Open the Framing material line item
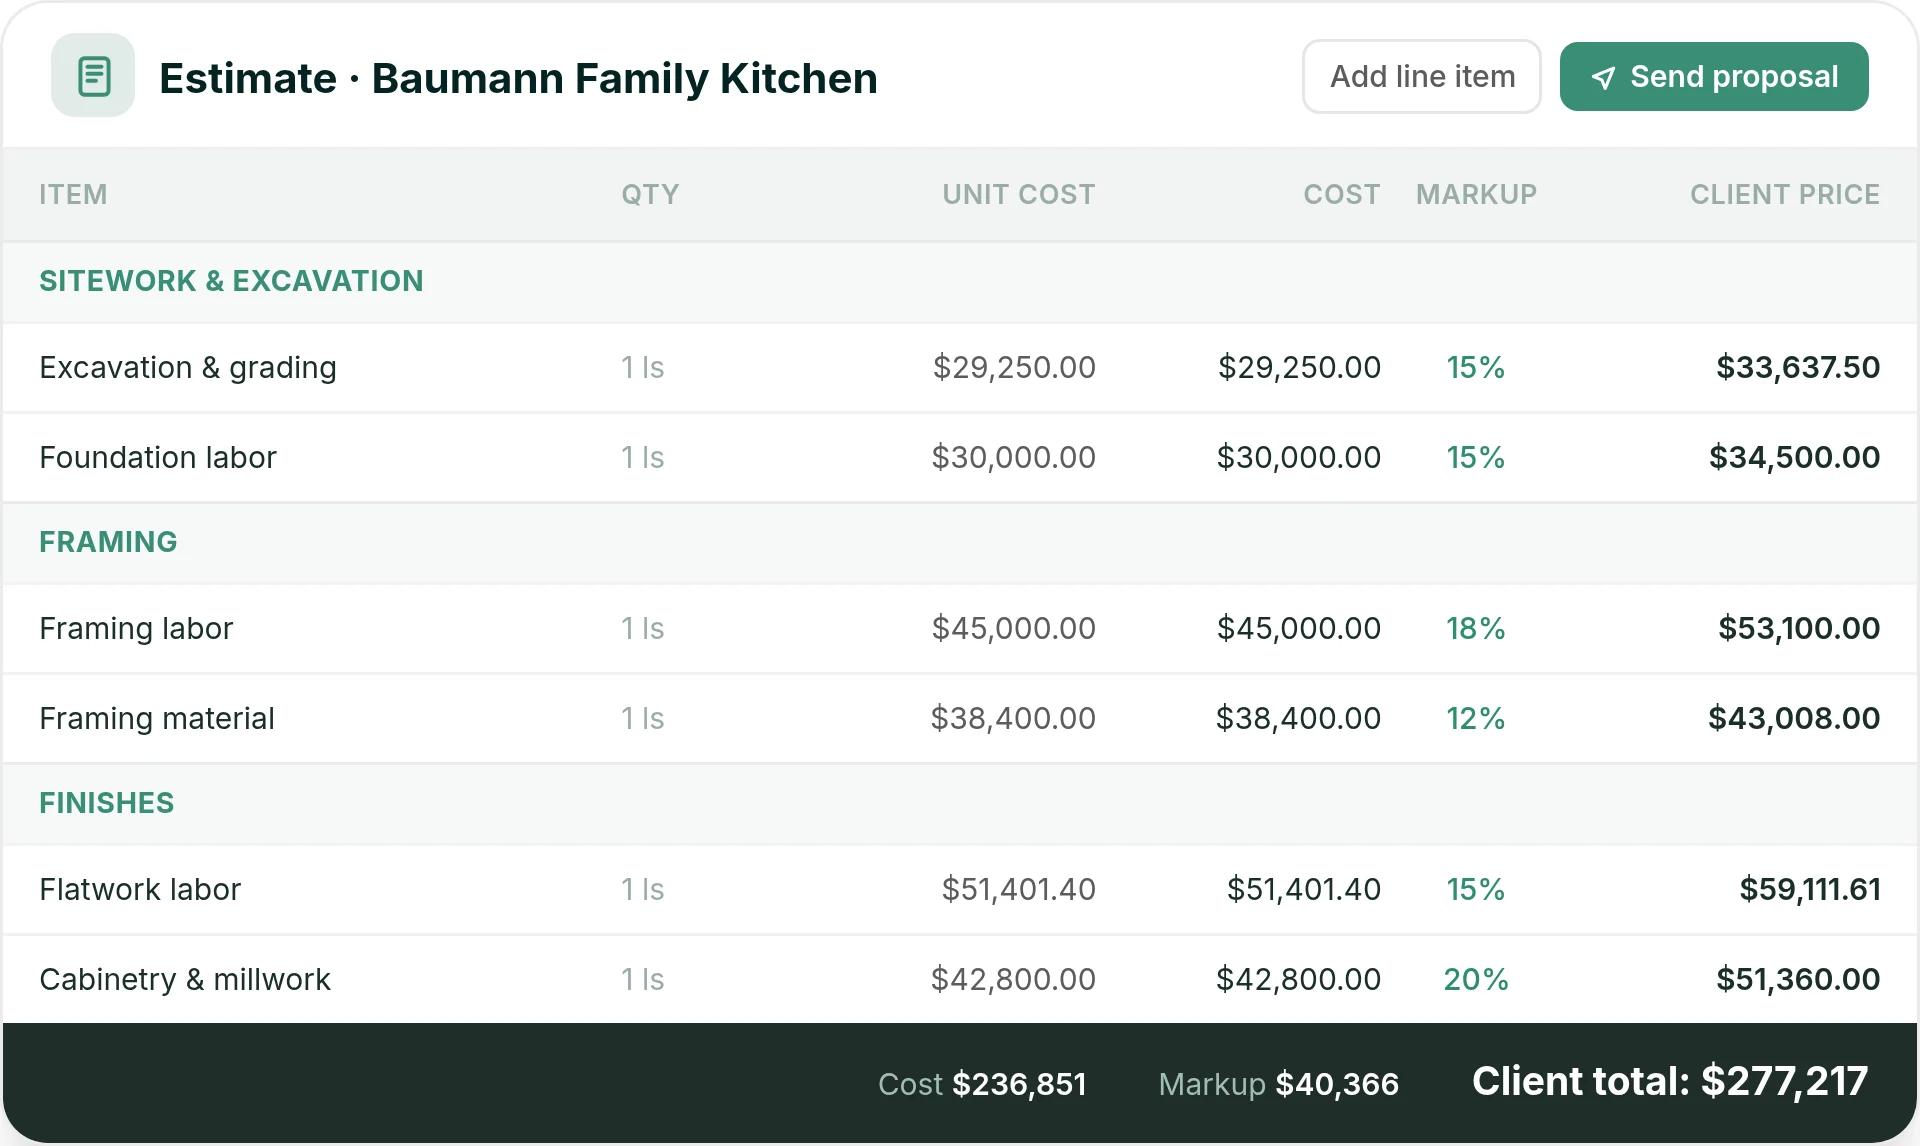 pos(960,718)
